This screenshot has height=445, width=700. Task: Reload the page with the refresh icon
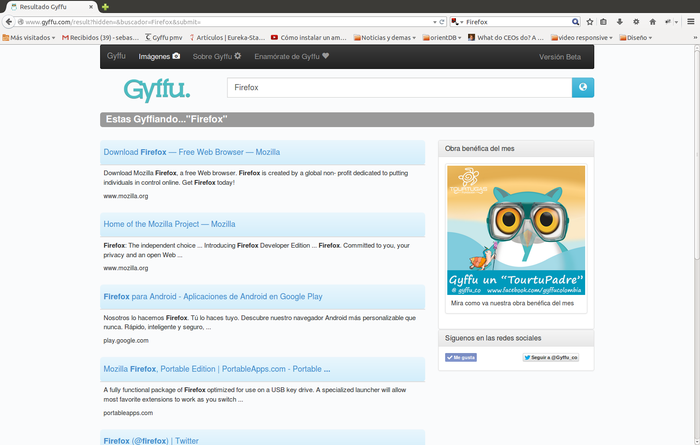coord(442,22)
